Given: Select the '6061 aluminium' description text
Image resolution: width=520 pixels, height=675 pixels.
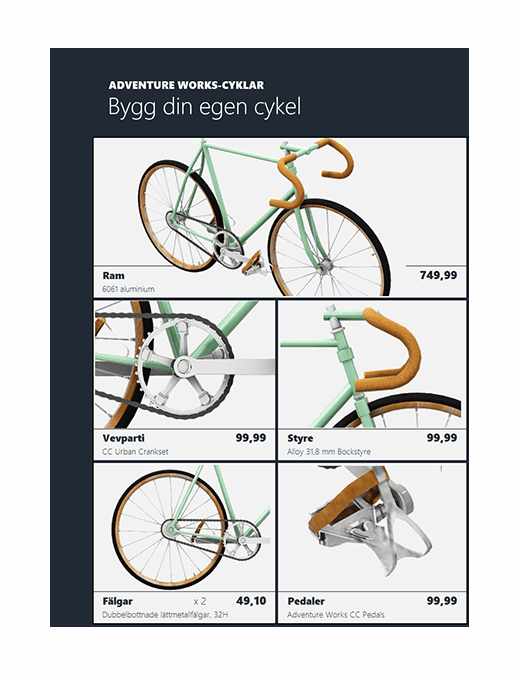Looking at the screenshot, I should 128,289.
